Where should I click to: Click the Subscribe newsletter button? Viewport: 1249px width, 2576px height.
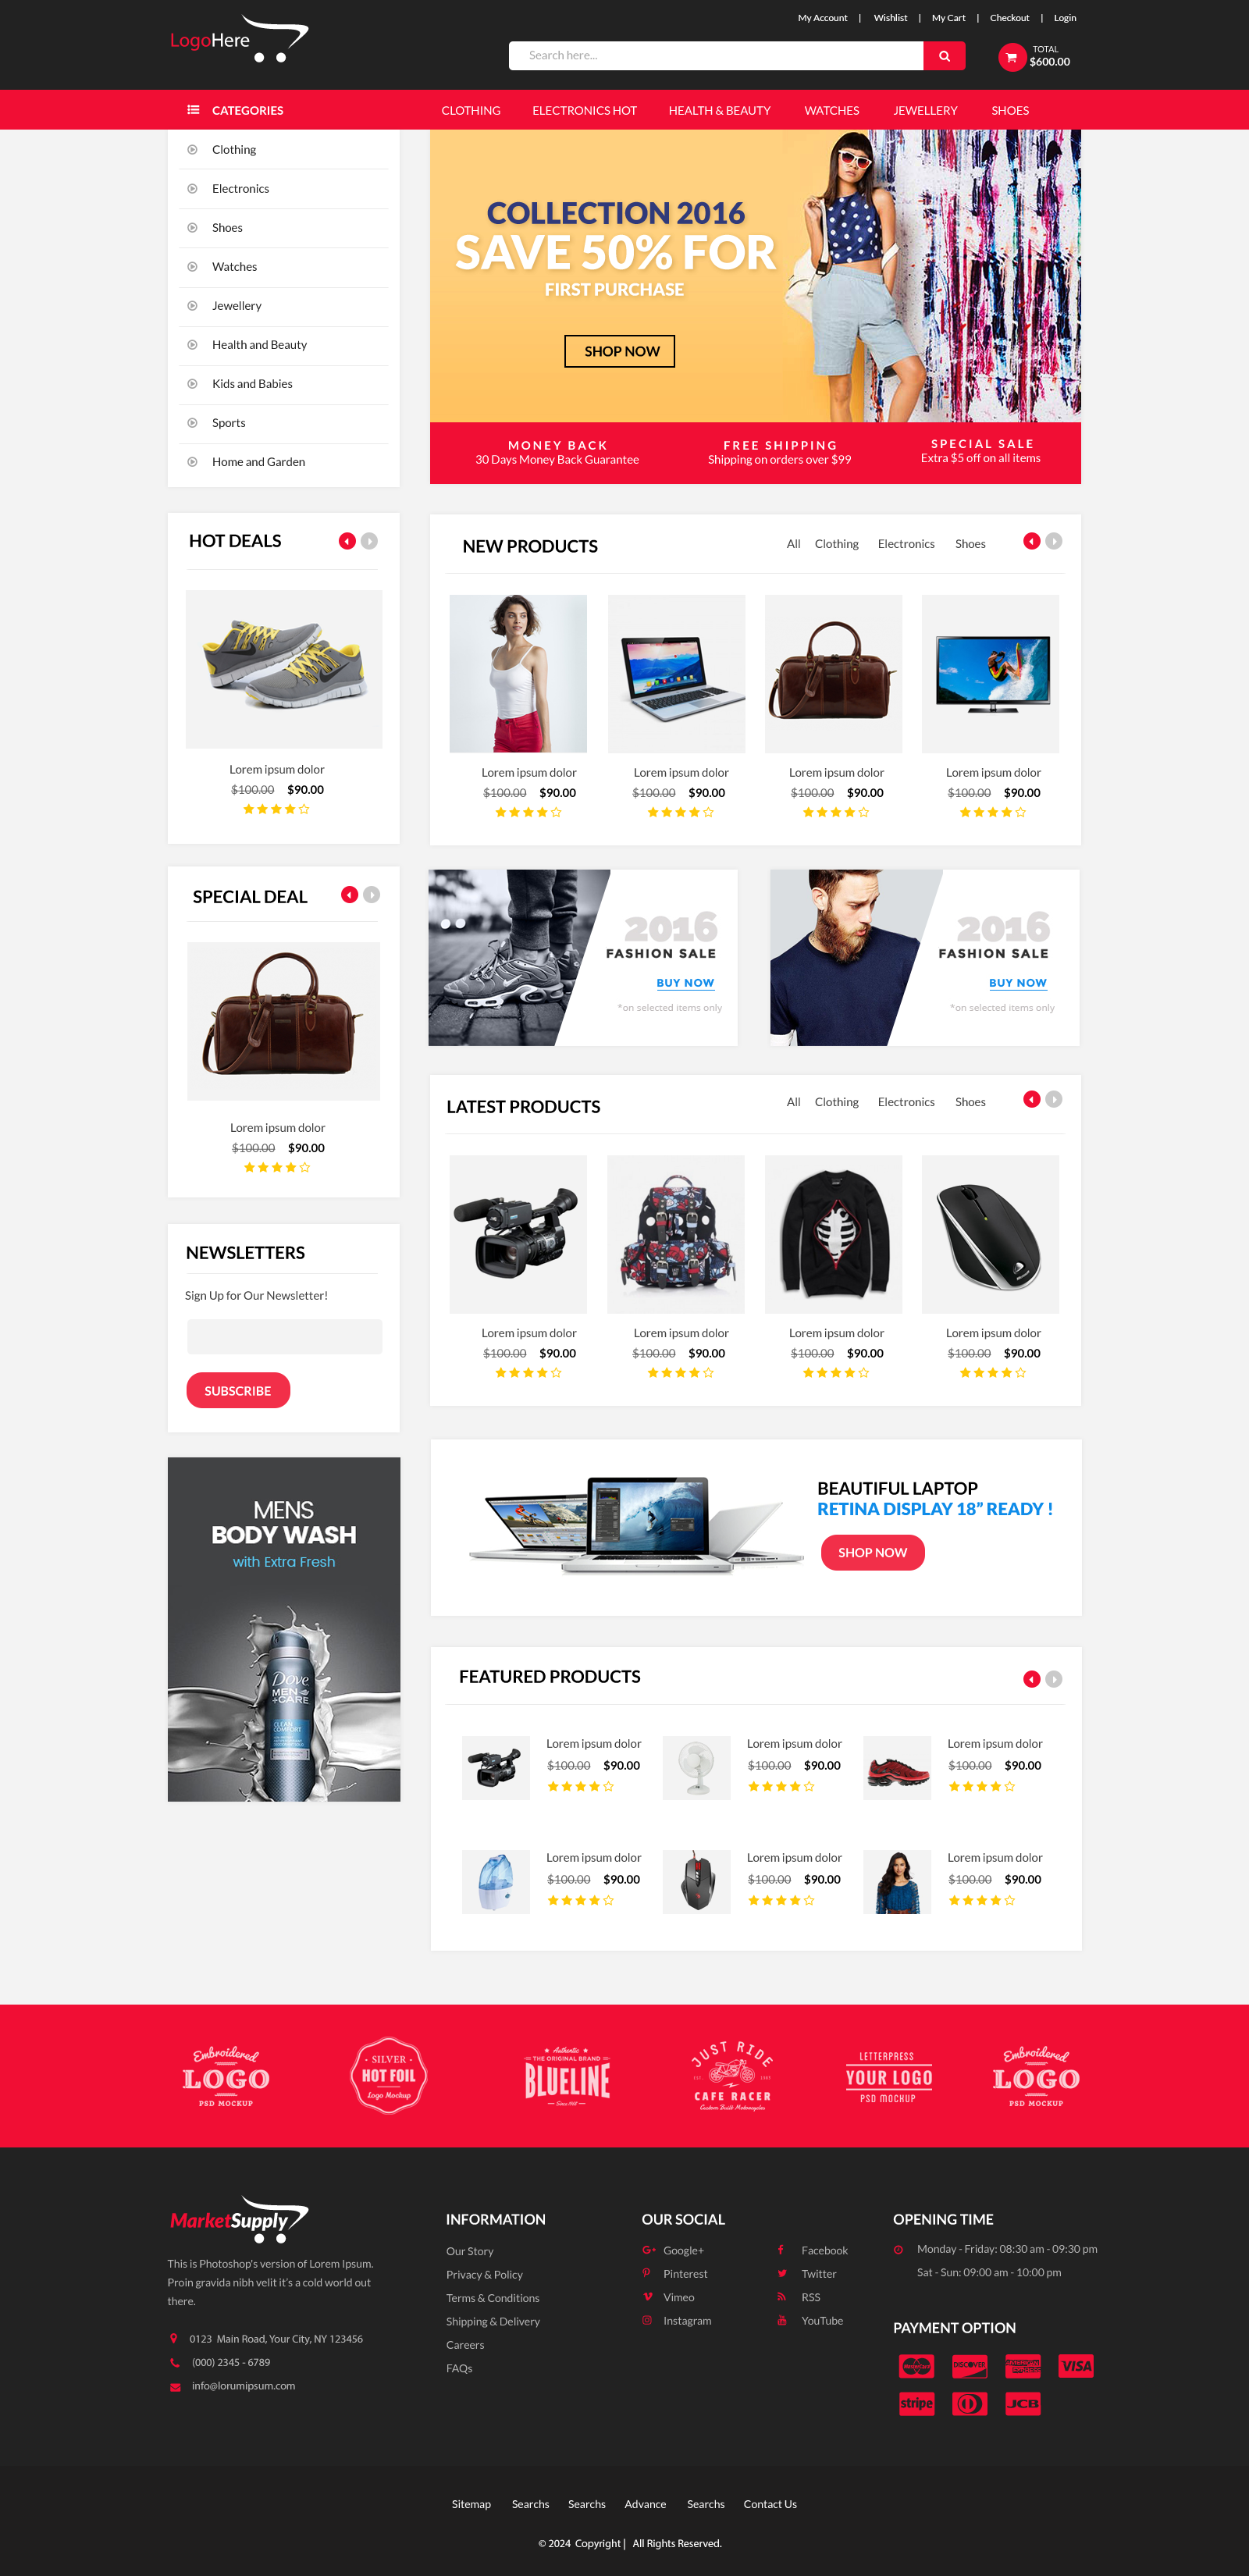pyautogui.click(x=238, y=1391)
